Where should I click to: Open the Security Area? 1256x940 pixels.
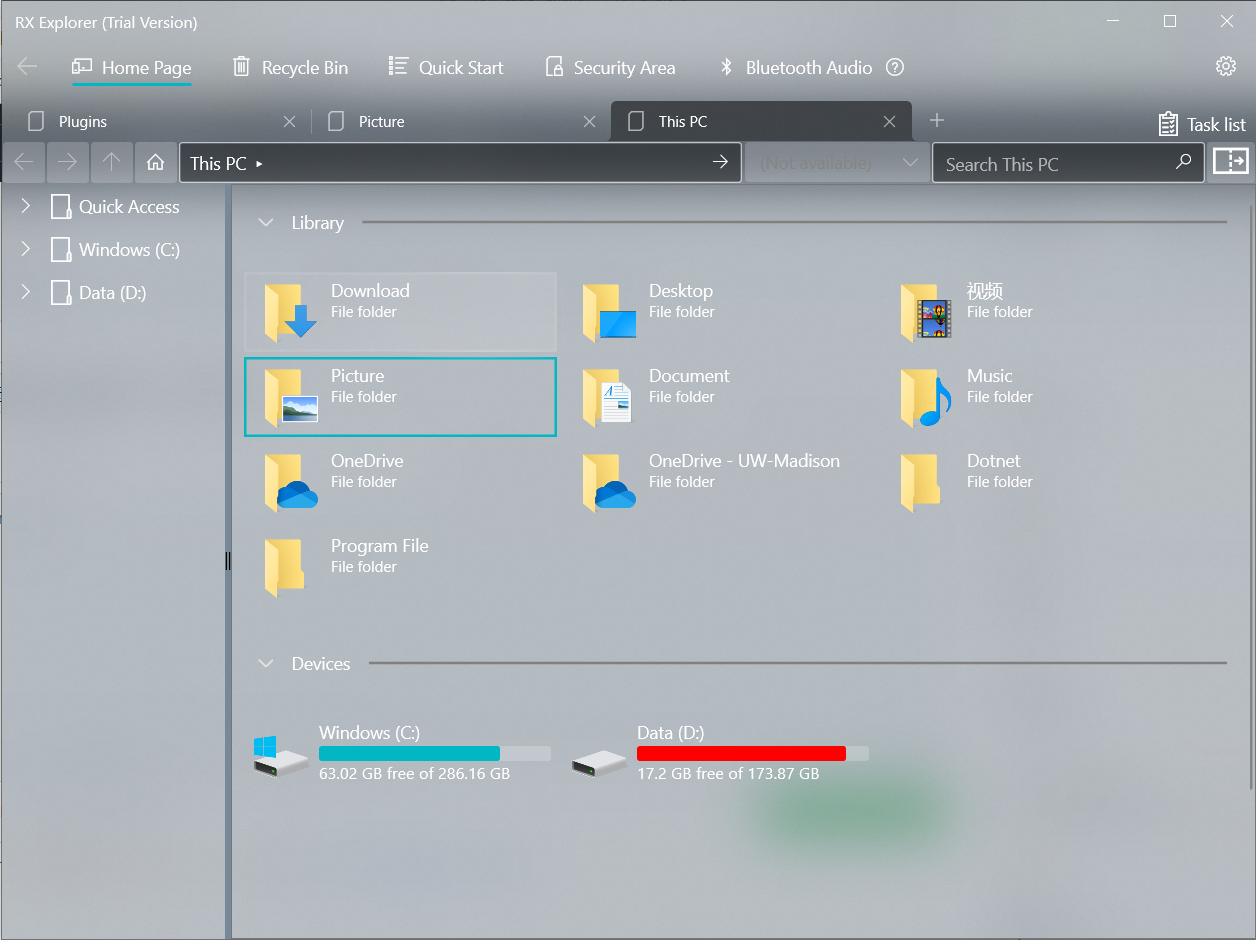click(610, 67)
